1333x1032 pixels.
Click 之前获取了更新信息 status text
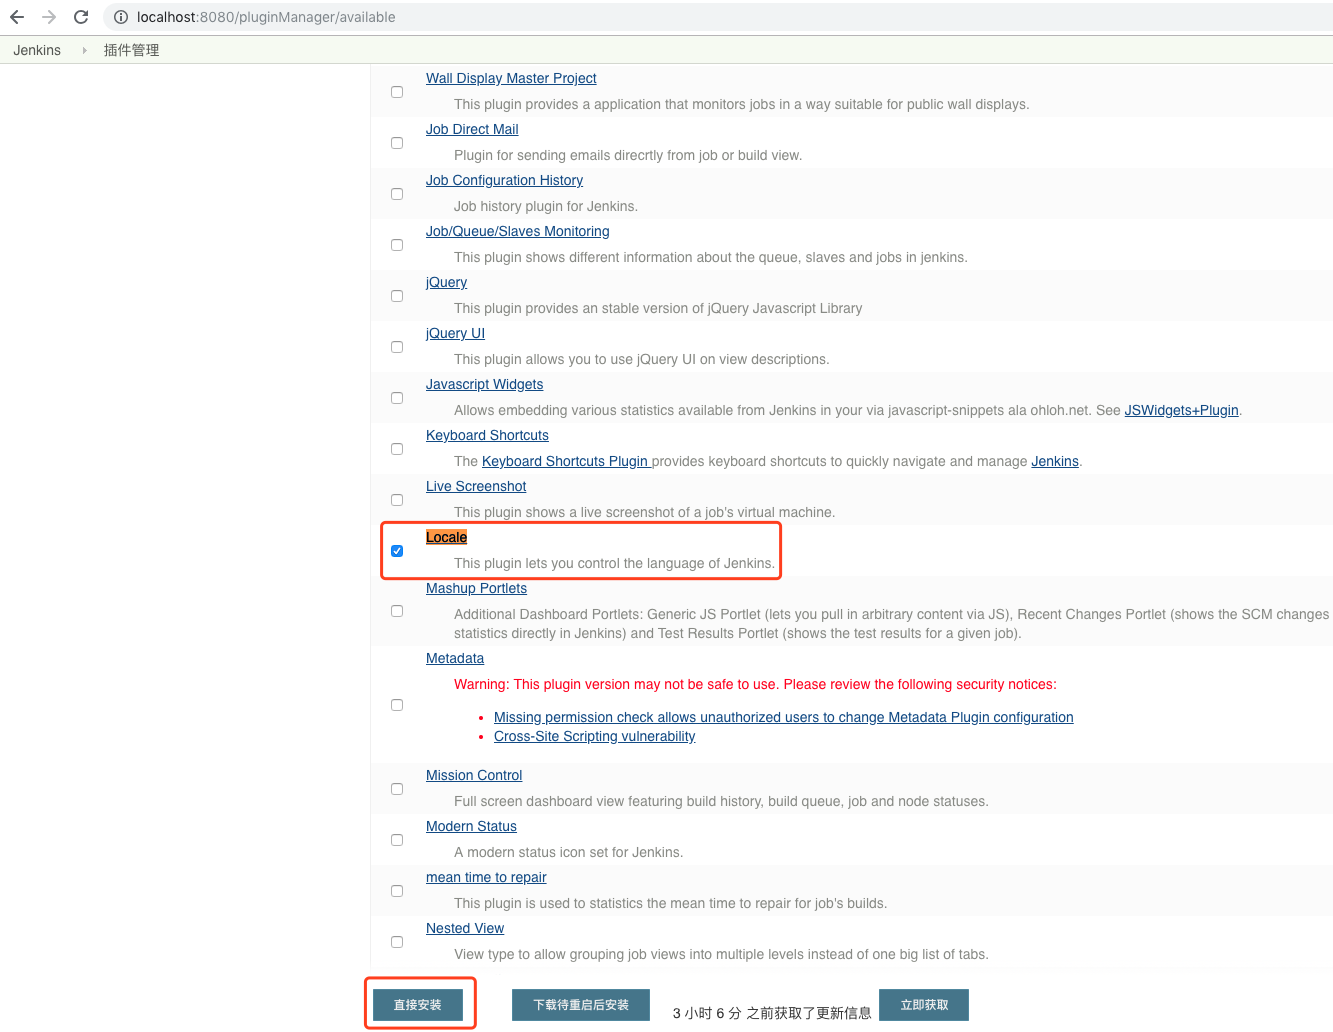click(x=809, y=1013)
